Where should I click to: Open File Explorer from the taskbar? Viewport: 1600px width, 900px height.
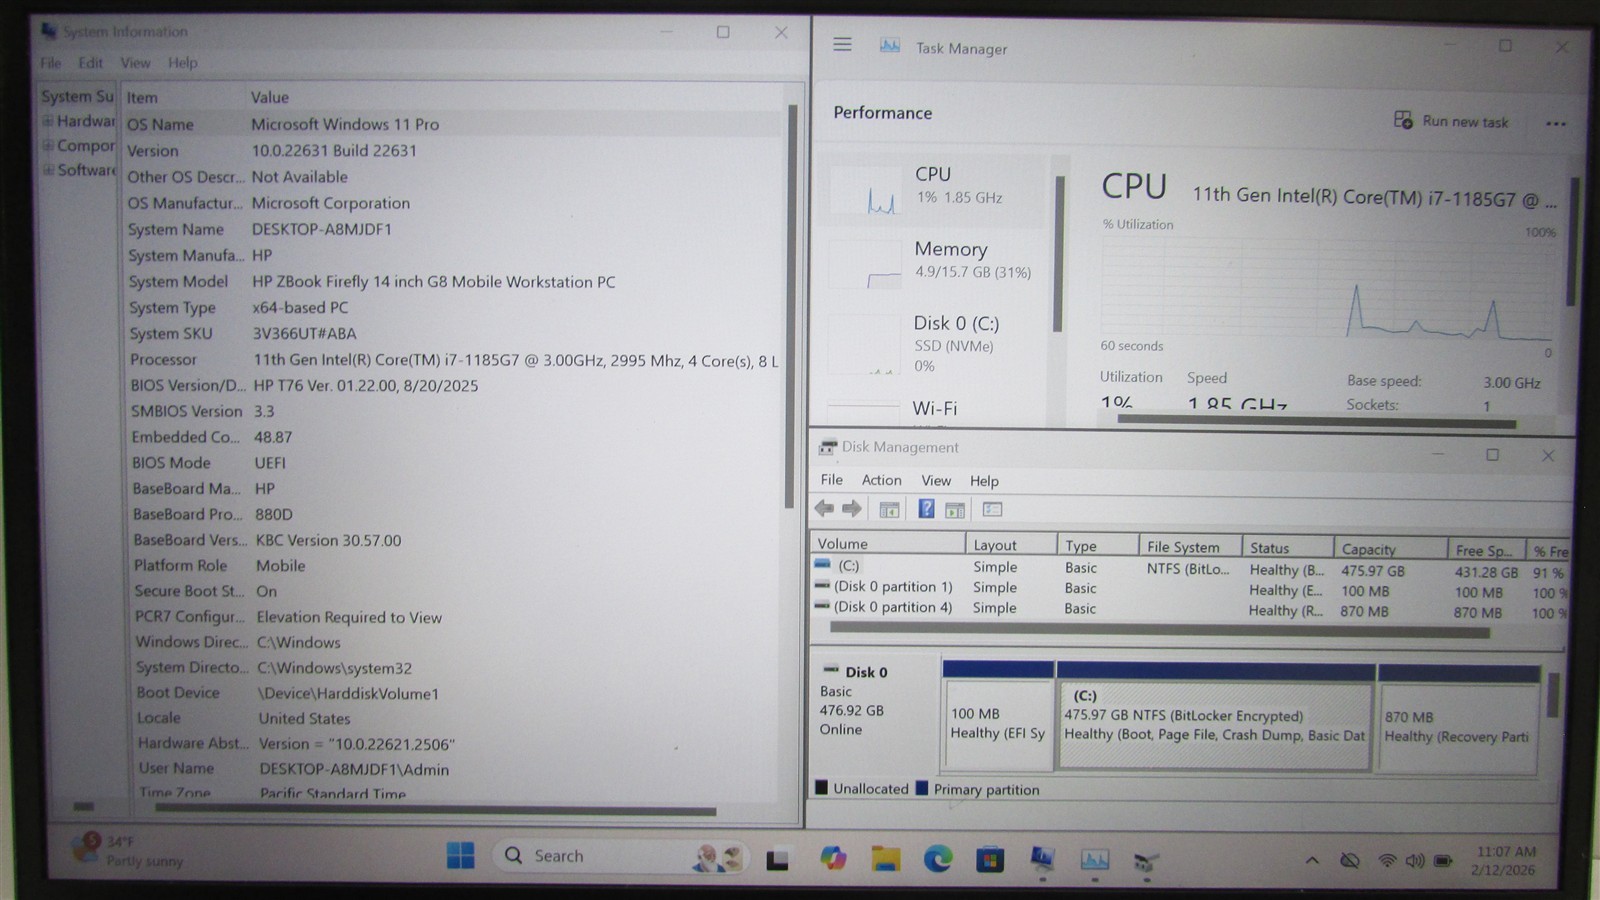(x=885, y=858)
